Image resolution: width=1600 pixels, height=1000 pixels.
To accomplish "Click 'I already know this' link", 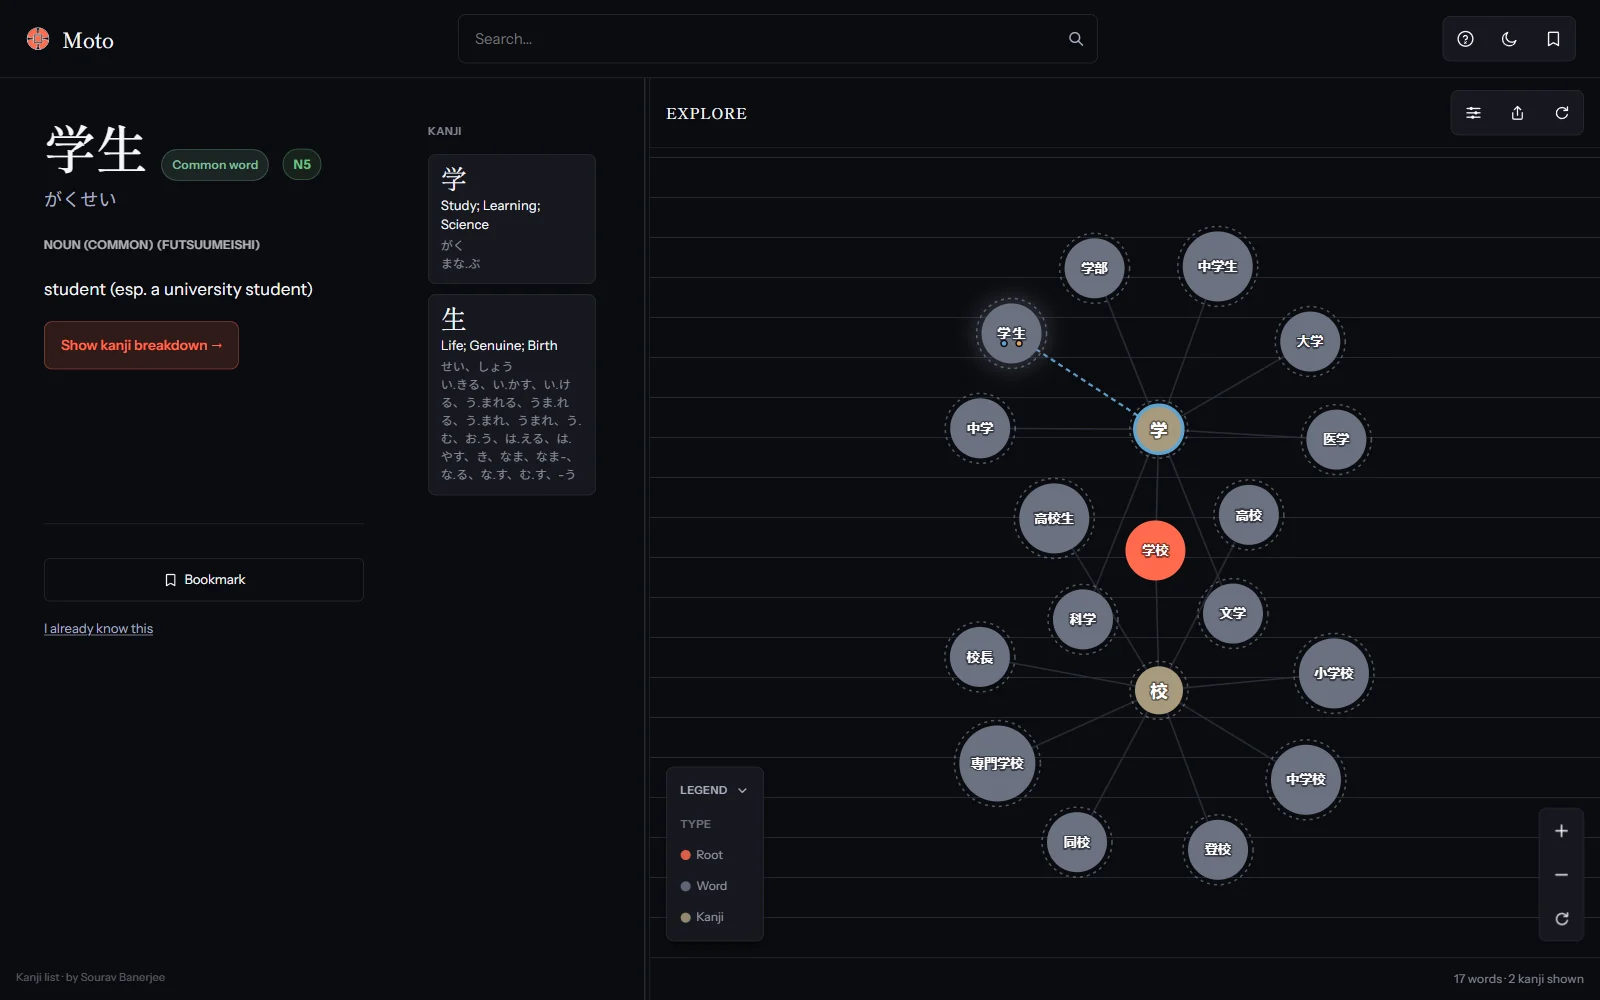I will click(98, 629).
